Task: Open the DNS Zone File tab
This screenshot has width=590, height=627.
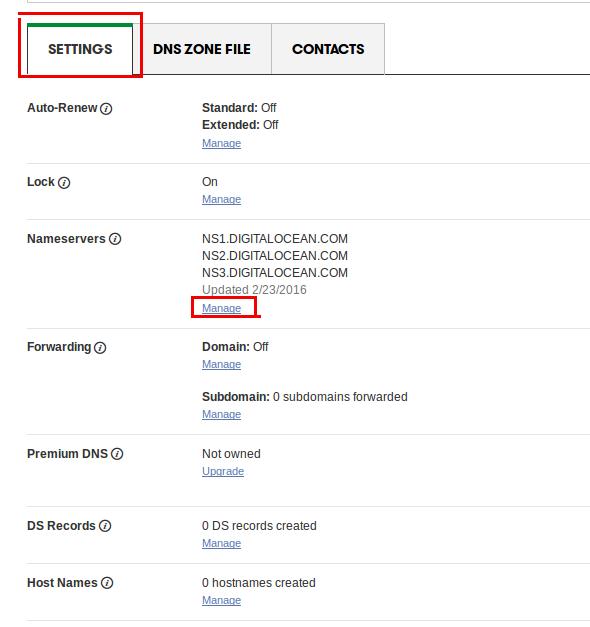Action: (202, 49)
